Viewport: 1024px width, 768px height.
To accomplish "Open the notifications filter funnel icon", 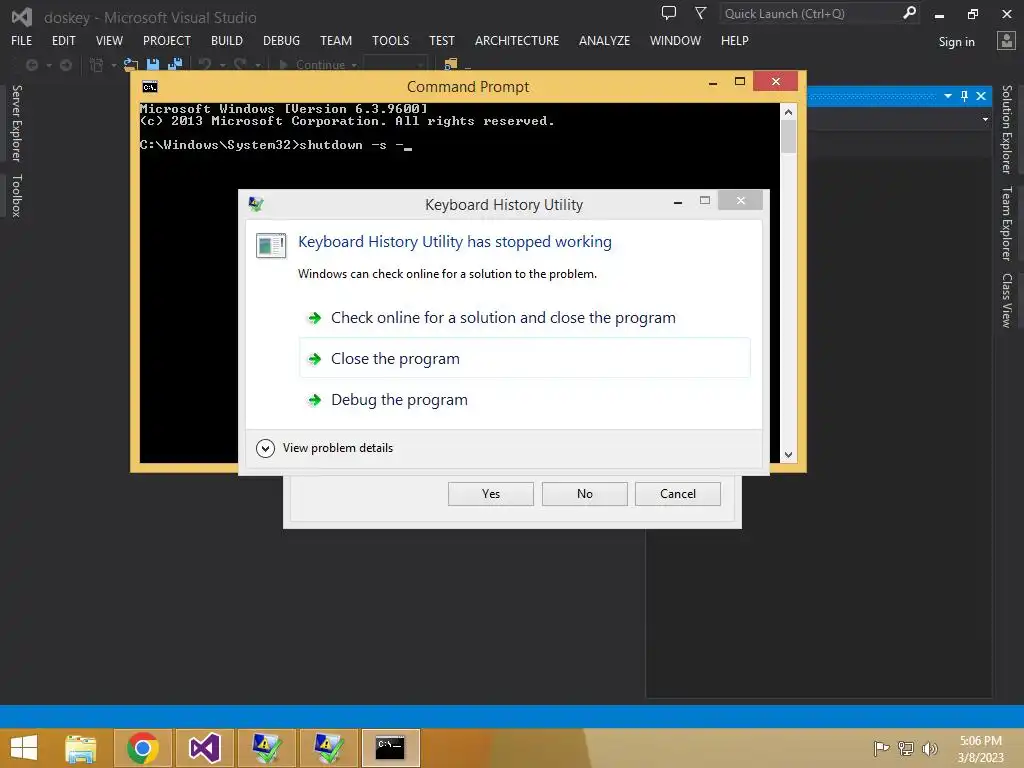I will 700,13.
